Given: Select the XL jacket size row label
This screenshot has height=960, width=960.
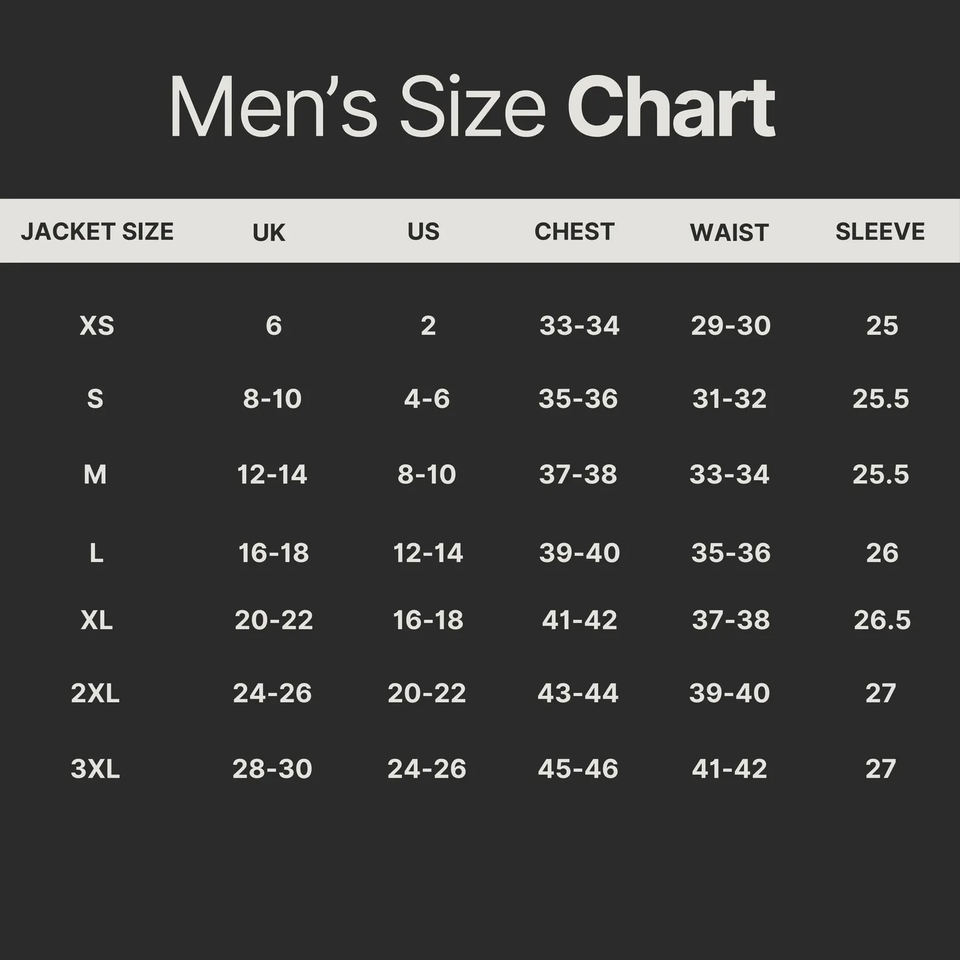Looking at the screenshot, I should (97, 620).
